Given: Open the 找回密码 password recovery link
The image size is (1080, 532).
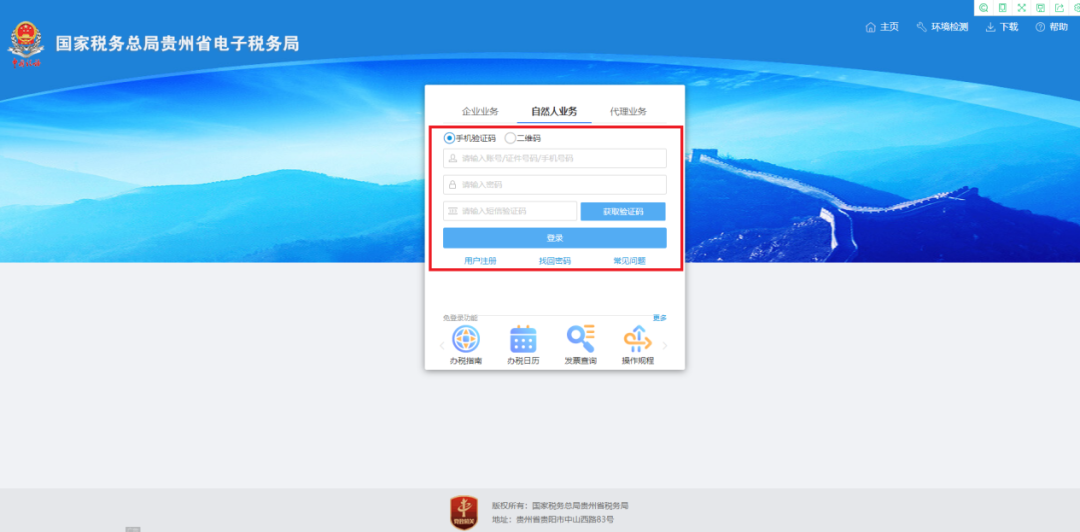Looking at the screenshot, I should click(554, 261).
